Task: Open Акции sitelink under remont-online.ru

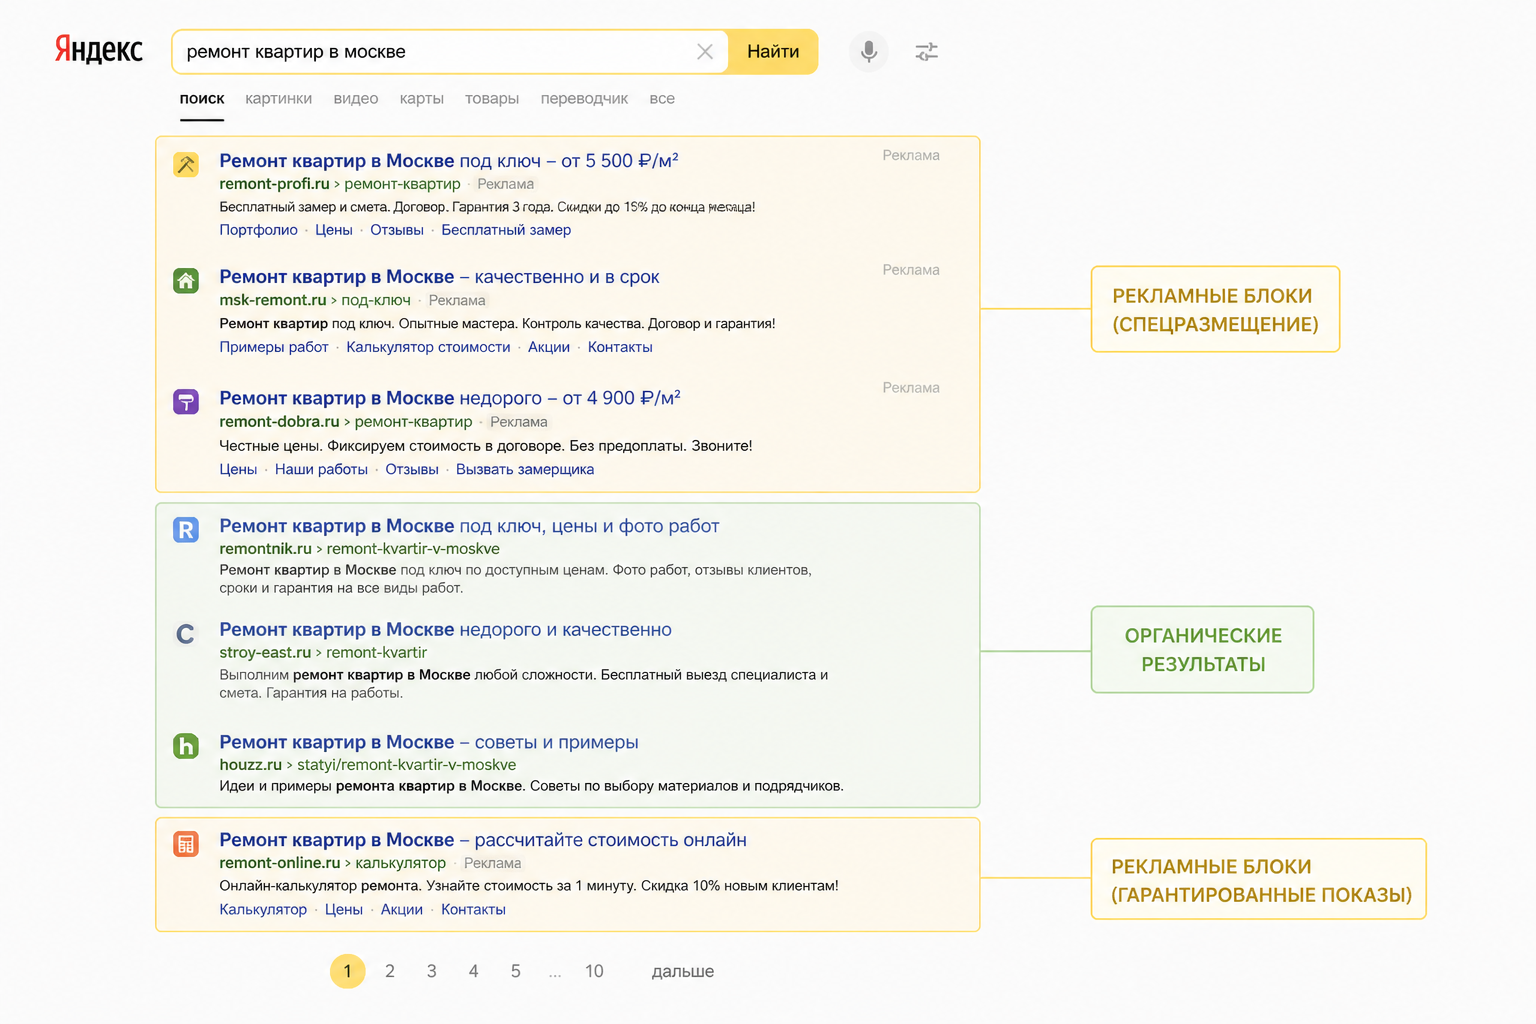Action: (402, 909)
